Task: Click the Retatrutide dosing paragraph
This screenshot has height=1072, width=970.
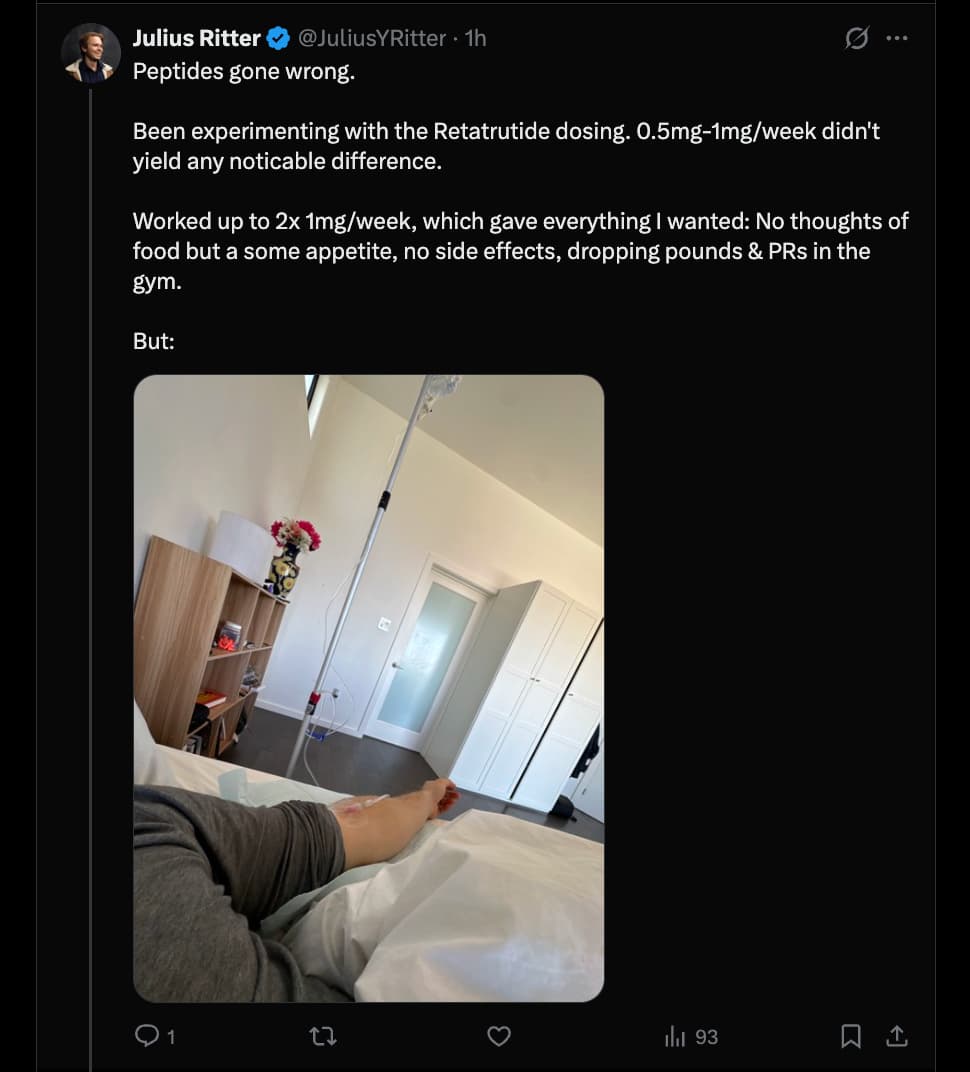Action: point(506,146)
